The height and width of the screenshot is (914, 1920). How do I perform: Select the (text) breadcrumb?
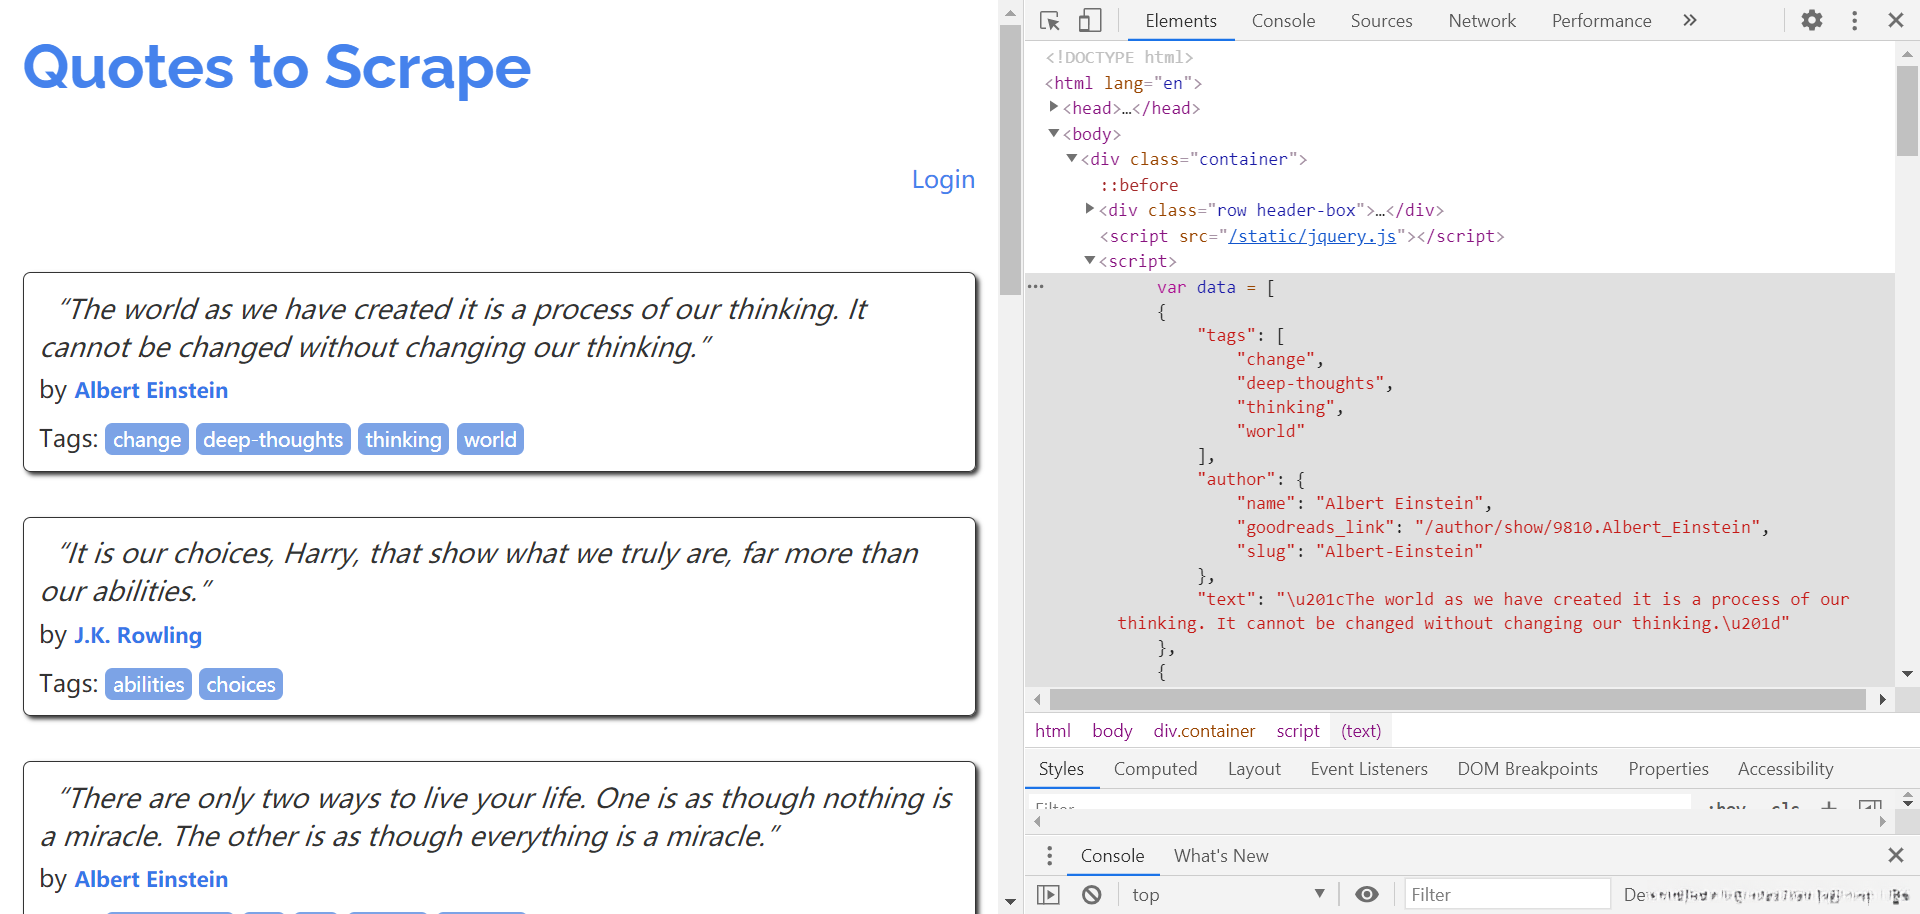[1361, 731]
